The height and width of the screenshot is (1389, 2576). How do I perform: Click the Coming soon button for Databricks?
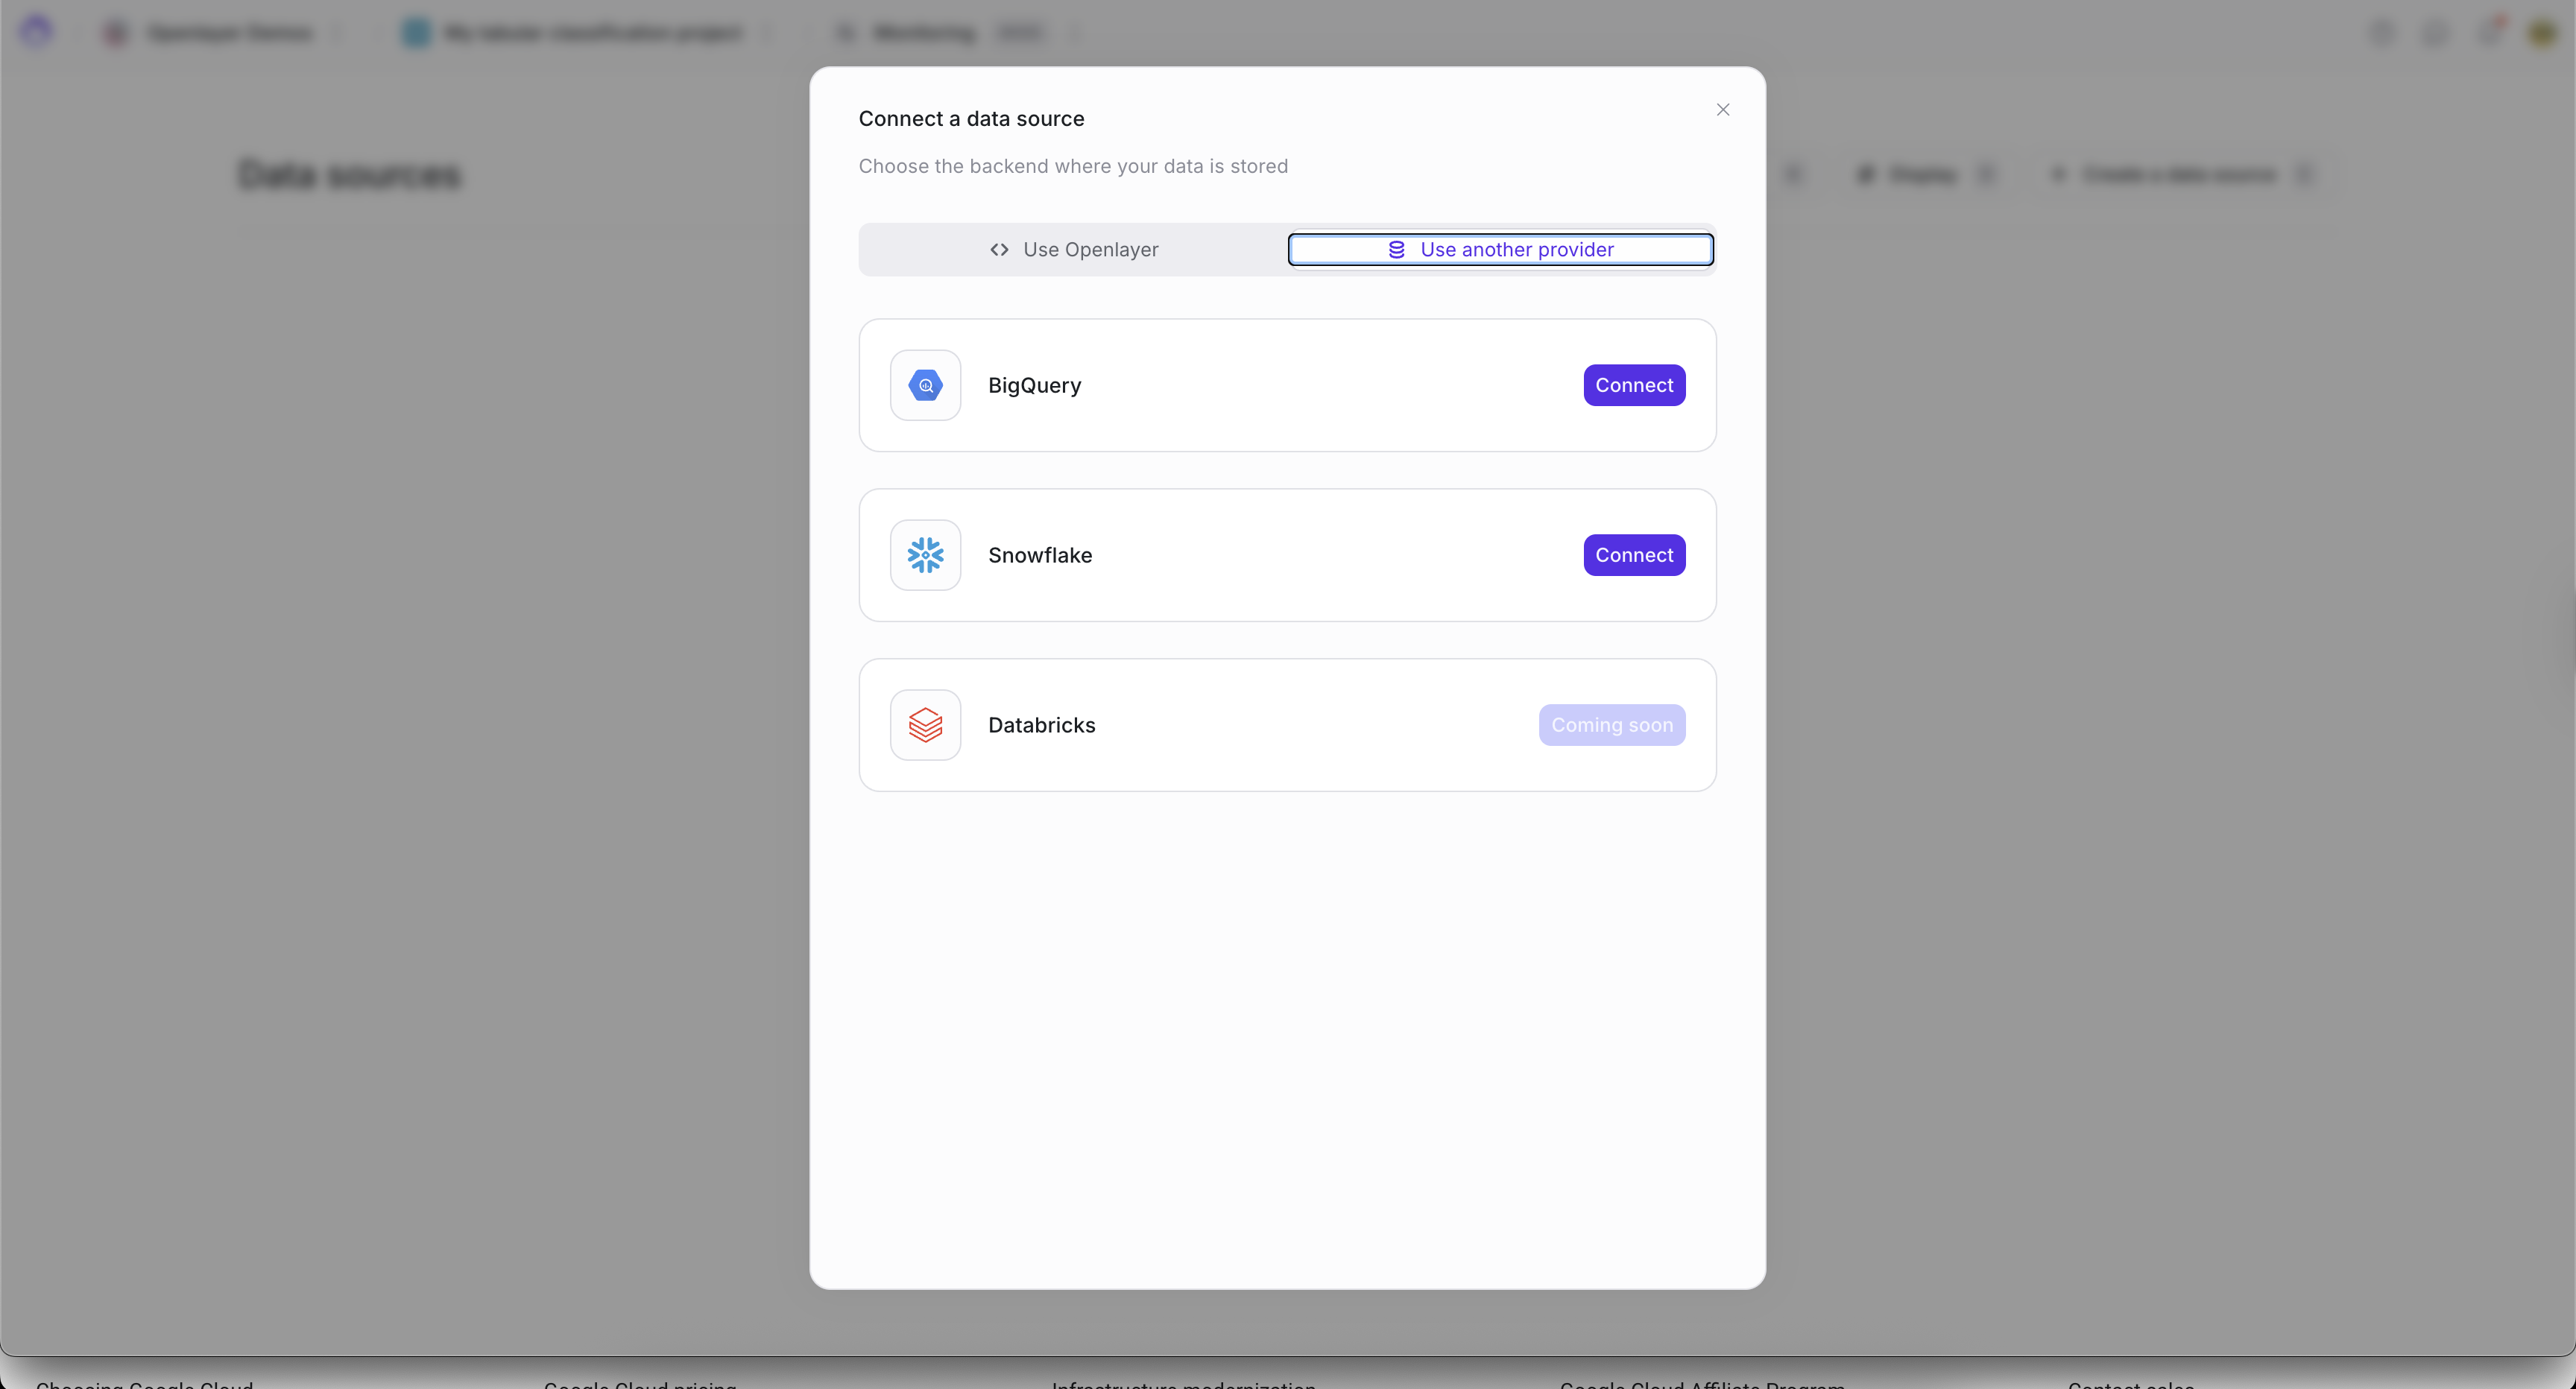click(x=1611, y=725)
